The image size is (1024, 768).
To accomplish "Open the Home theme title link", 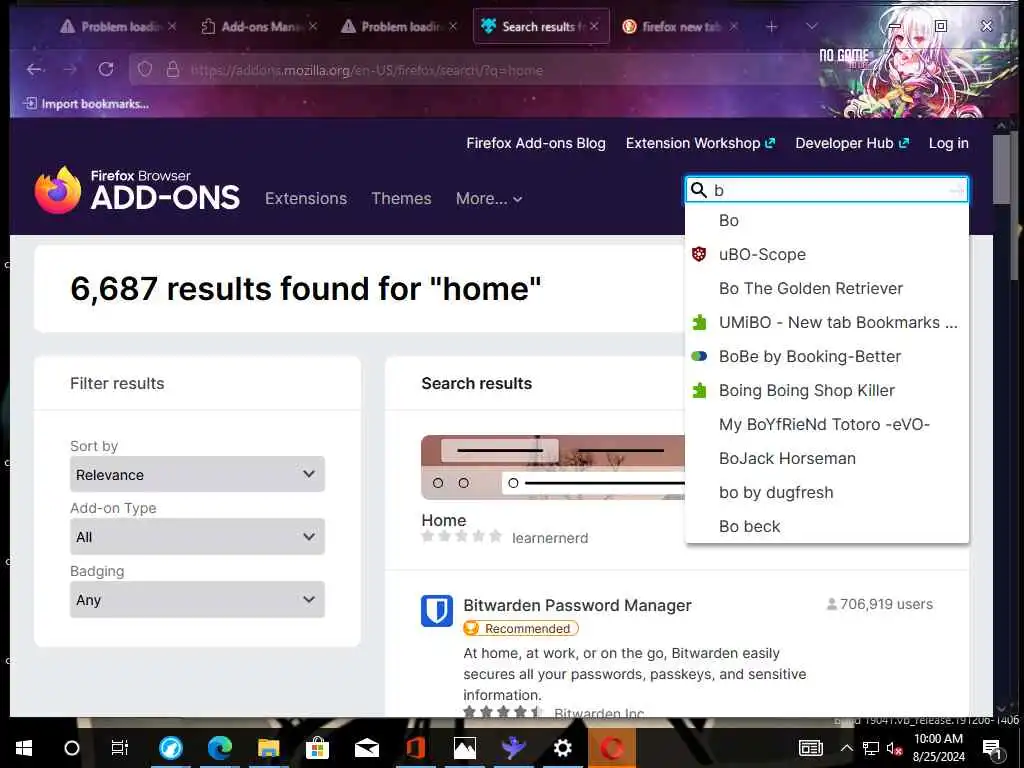I will [443, 520].
